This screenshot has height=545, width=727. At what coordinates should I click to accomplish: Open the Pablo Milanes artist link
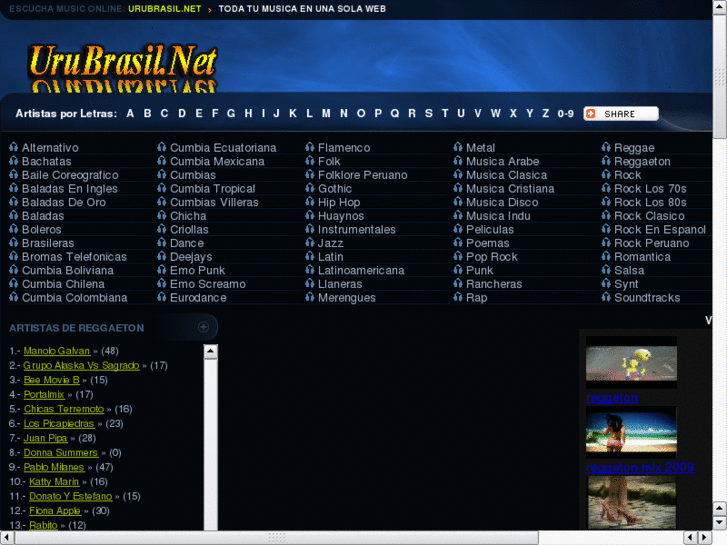tap(54, 467)
